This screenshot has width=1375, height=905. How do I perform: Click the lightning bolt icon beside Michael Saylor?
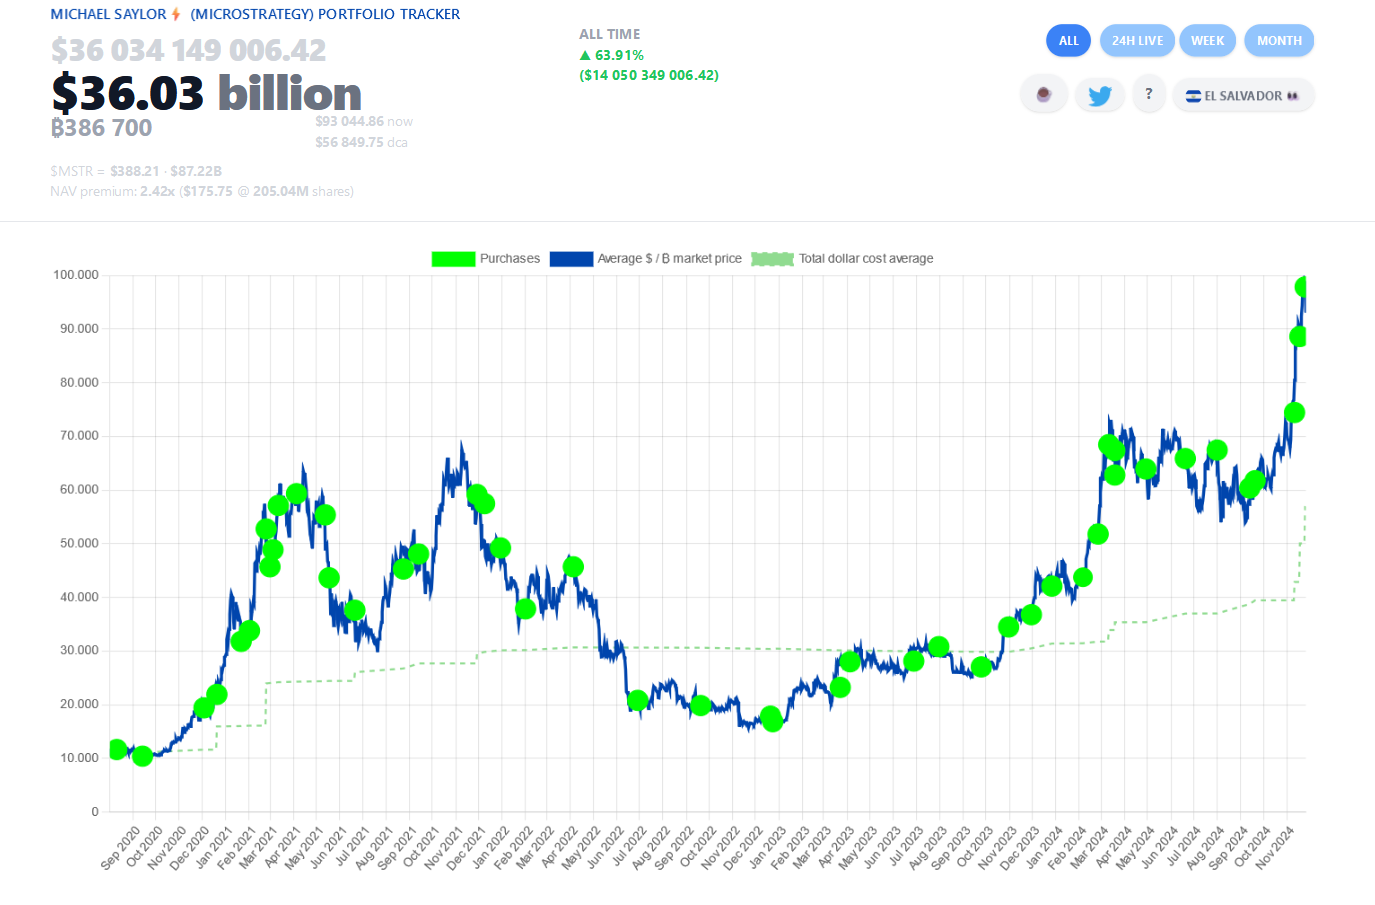(176, 14)
